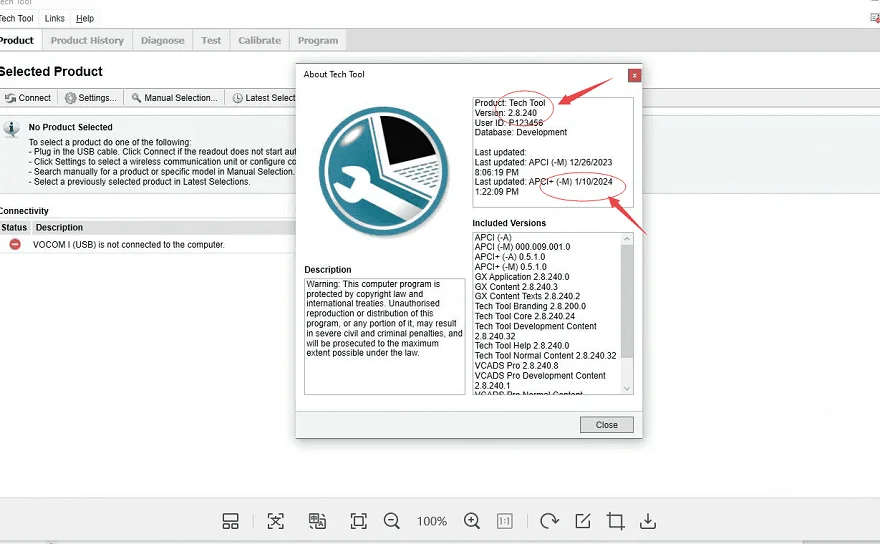
Task: Select GX Content 2.8.240.3 entry
Action: click(x=516, y=287)
